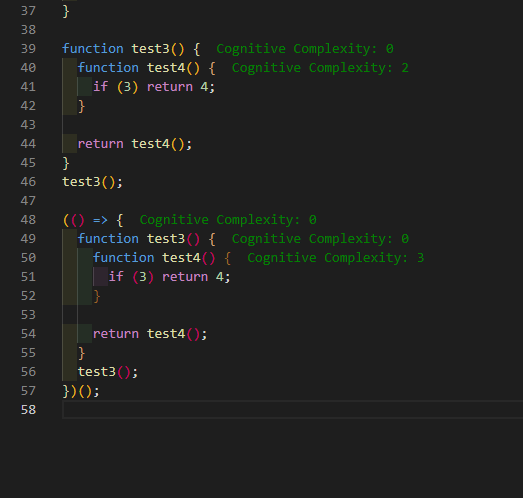Click 'Cognitive Complexity: 0' on line 48

click(228, 220)
